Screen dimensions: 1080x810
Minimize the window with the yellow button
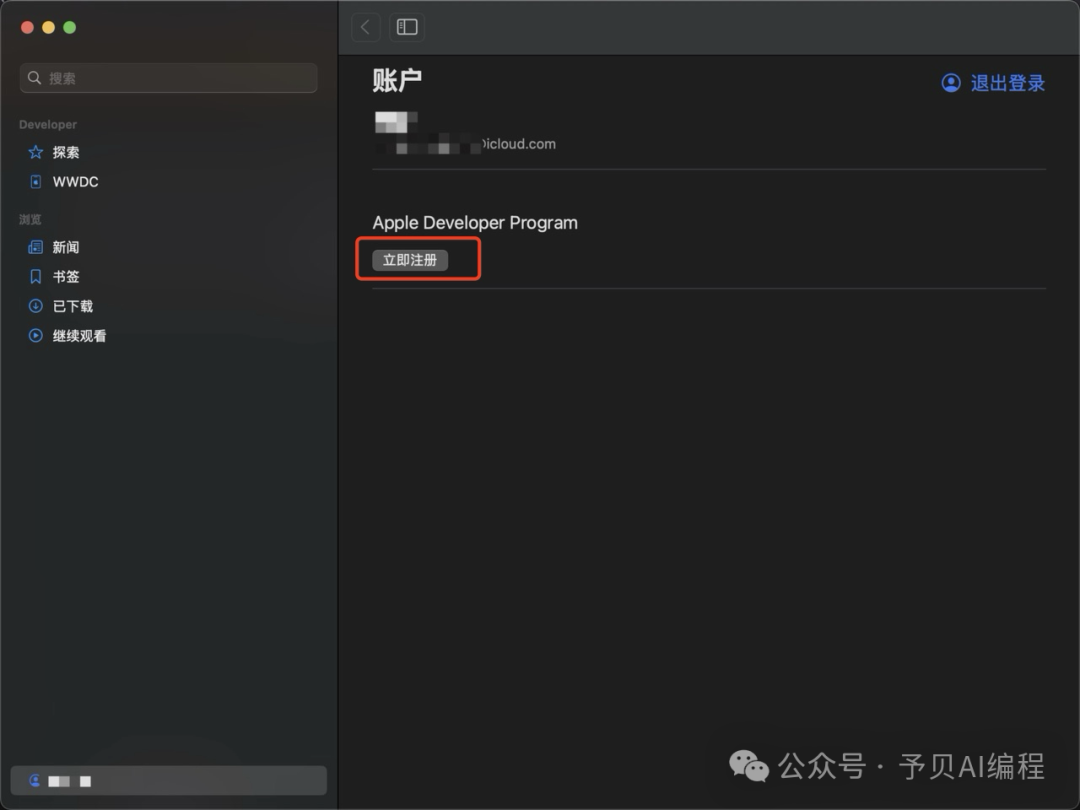click(x=48, y=28)
